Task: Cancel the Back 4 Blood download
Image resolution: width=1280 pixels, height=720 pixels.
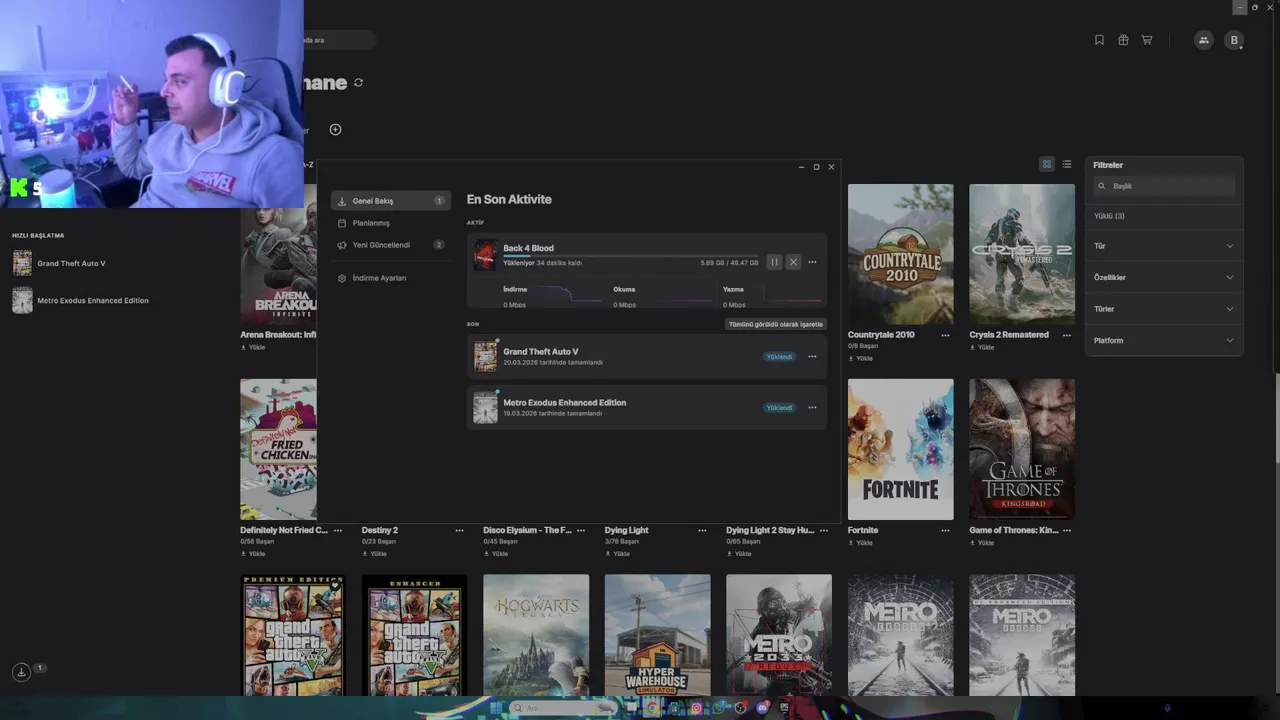Action: (x=793, y=262)
